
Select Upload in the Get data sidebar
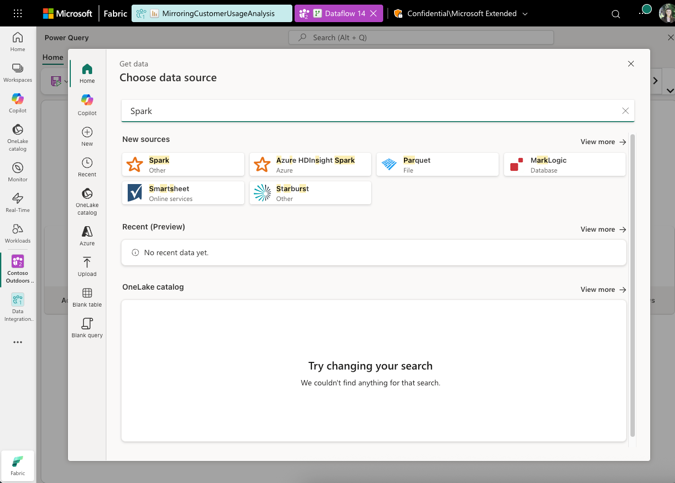87,266
